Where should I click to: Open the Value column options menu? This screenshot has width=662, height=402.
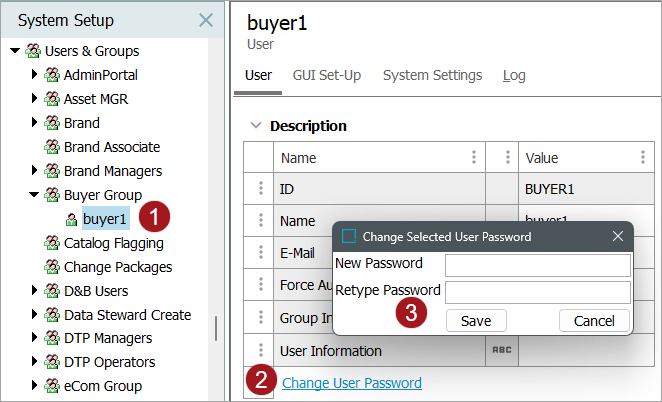point(643,158)
